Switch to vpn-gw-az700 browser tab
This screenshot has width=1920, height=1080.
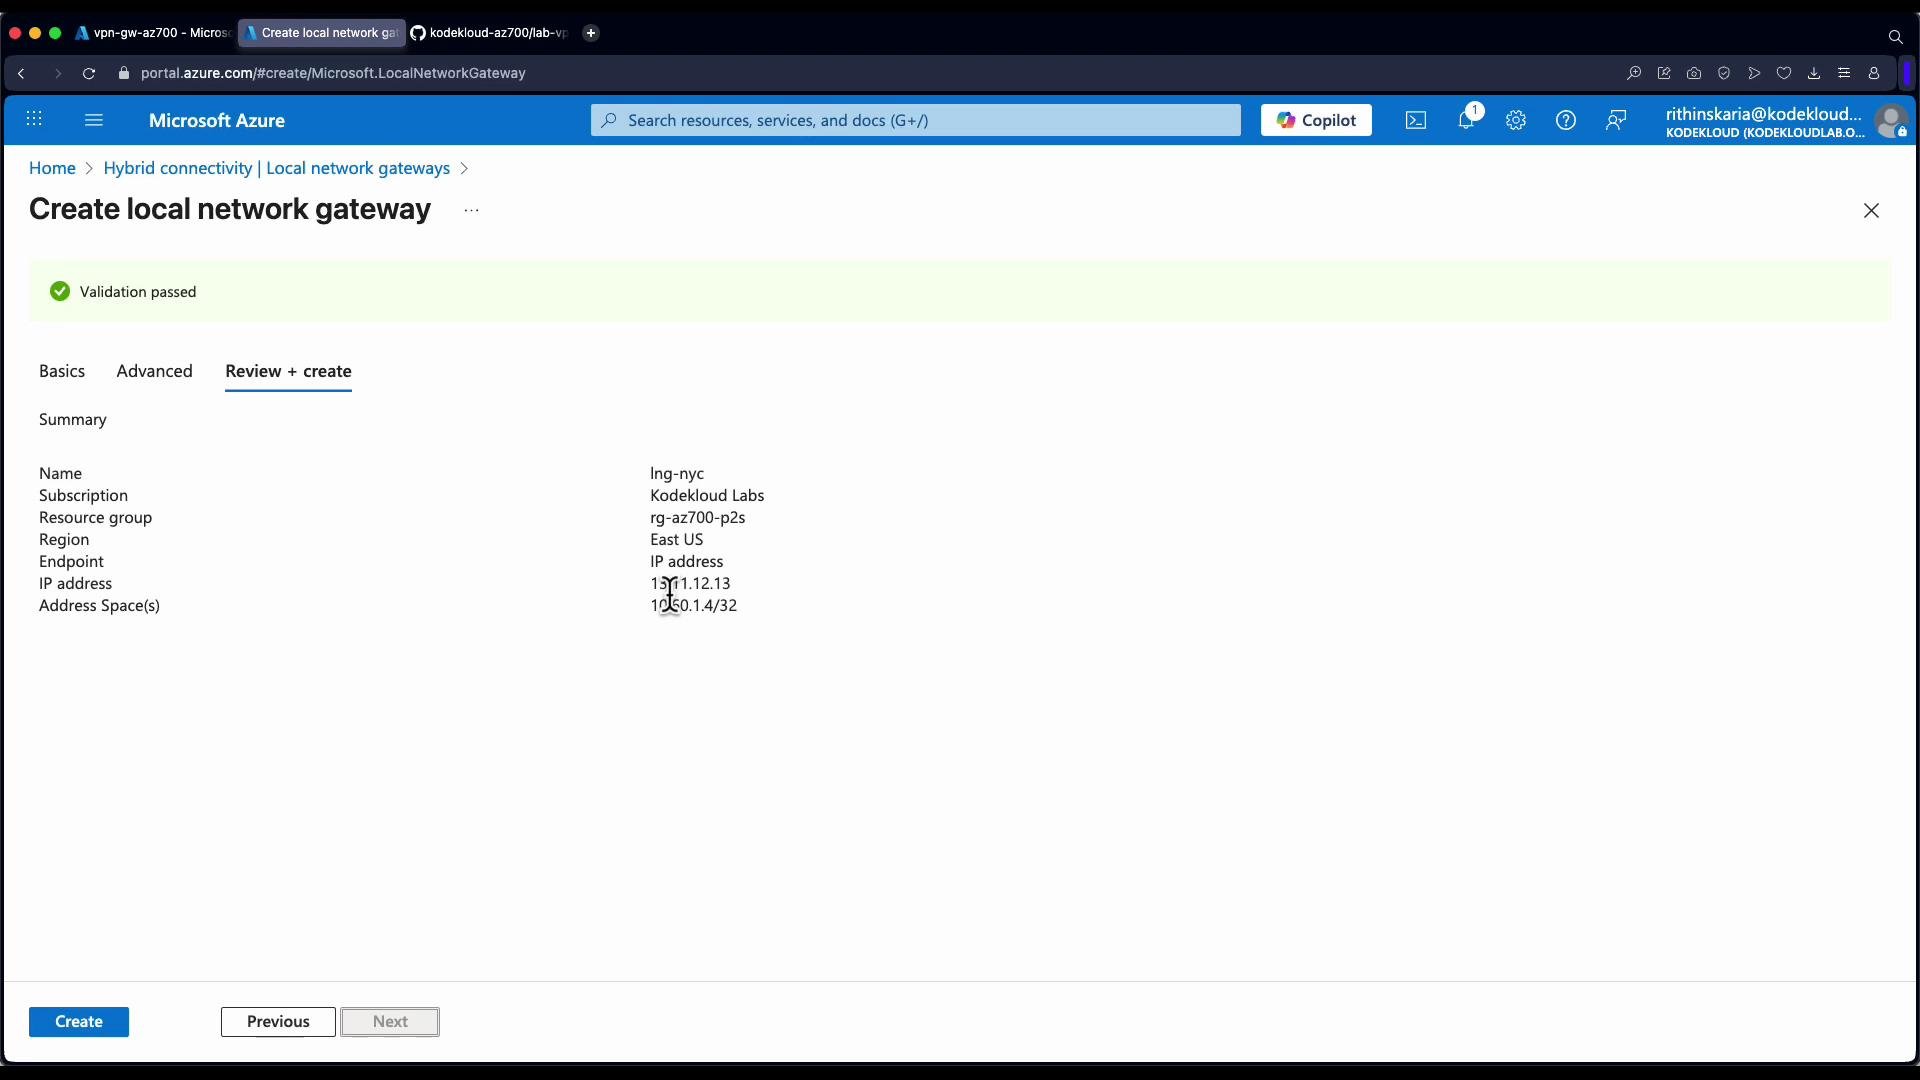click(153, 33)
